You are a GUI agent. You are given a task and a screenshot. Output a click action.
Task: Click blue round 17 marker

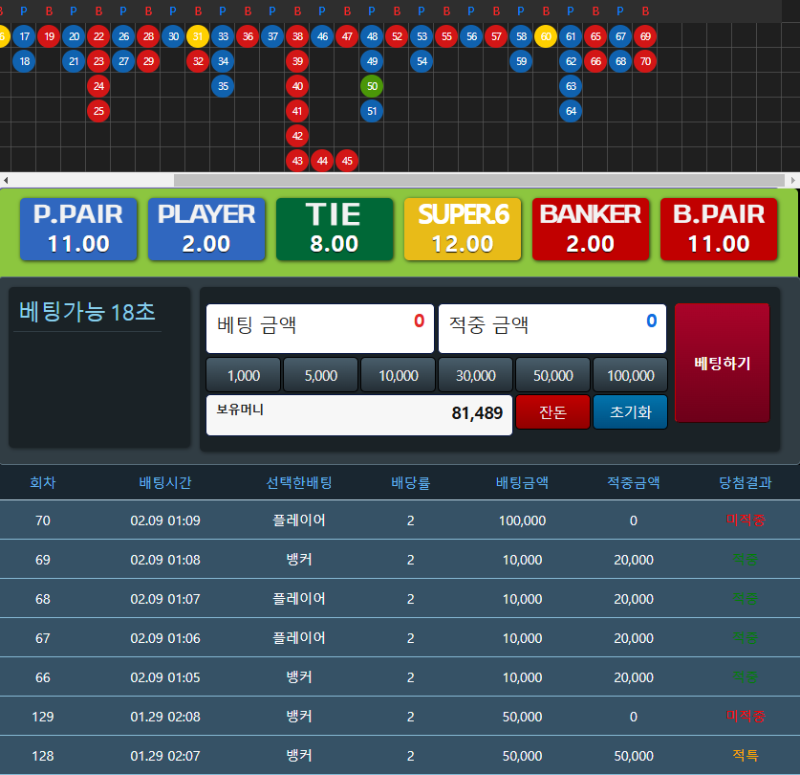click(24, 36)
